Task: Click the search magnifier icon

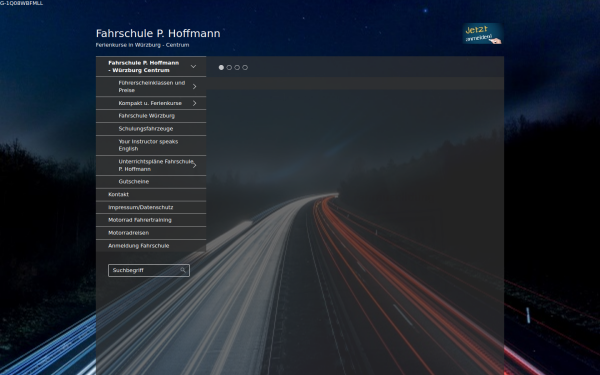Action: pyautogui.click(x=183, y=270)
